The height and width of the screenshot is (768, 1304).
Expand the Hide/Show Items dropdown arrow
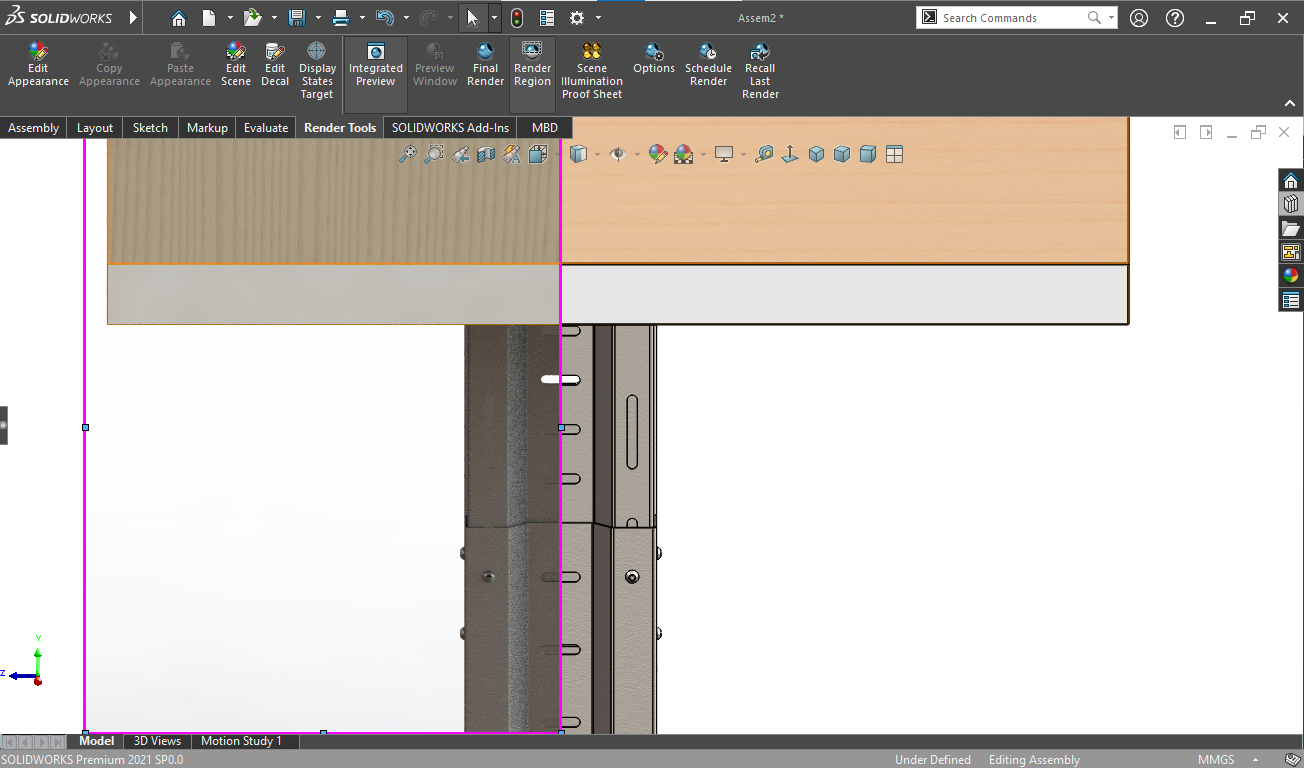click(x=637, y=154)
